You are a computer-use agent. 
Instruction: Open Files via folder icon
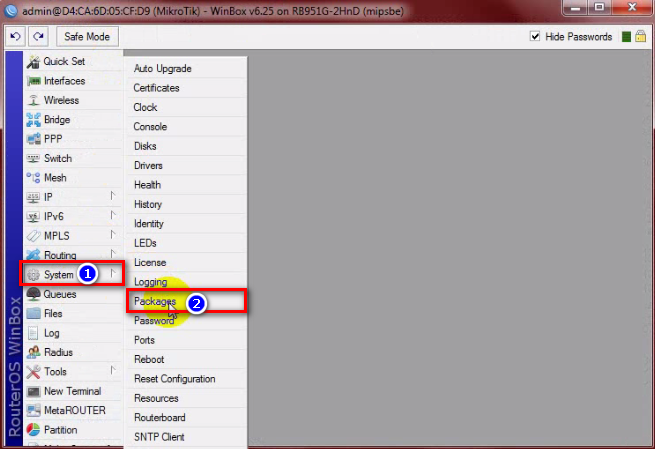click(33, 313)
